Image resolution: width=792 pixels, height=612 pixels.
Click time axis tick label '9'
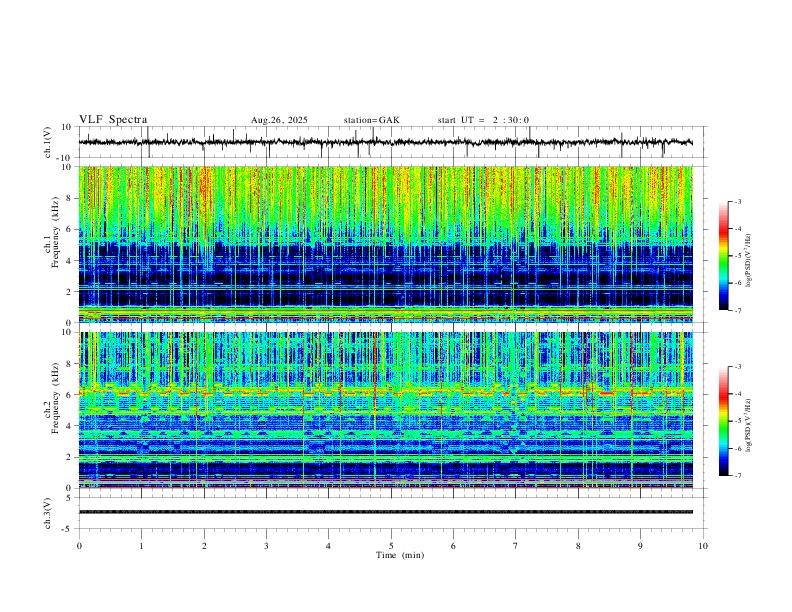coord(640,546)
